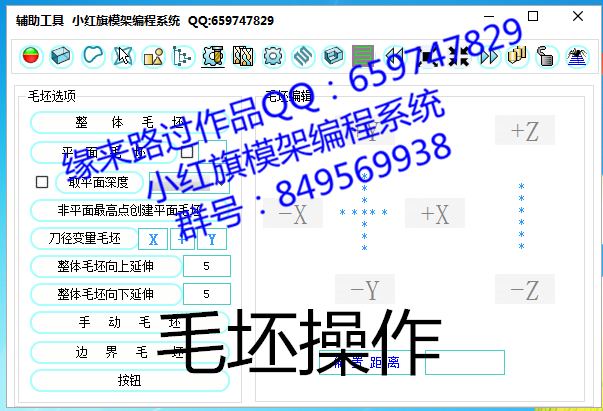The image size is (603, 411).
Task: Click the fast-forward double-arrow right icon
Action: pyautogui.click(x=489, y=56)
